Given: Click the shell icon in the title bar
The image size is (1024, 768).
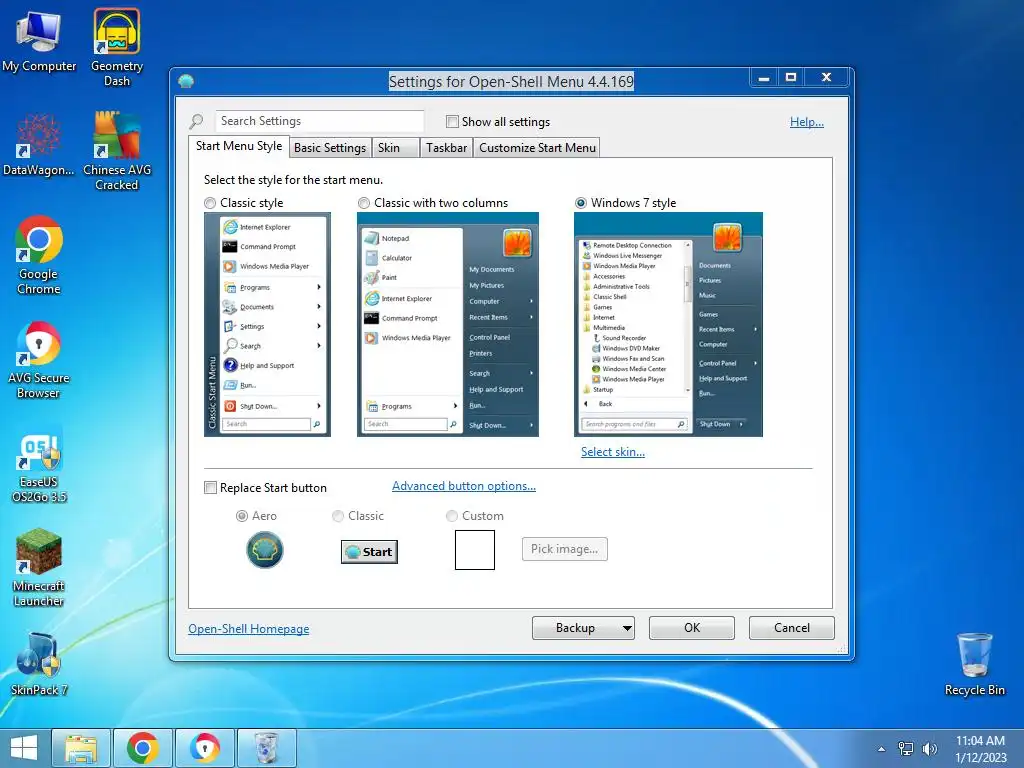Looking at the screenshot, I should point(186,81).
